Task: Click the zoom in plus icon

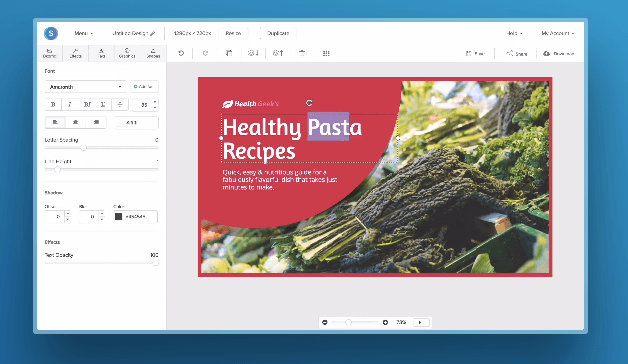Action: (385, 322)
